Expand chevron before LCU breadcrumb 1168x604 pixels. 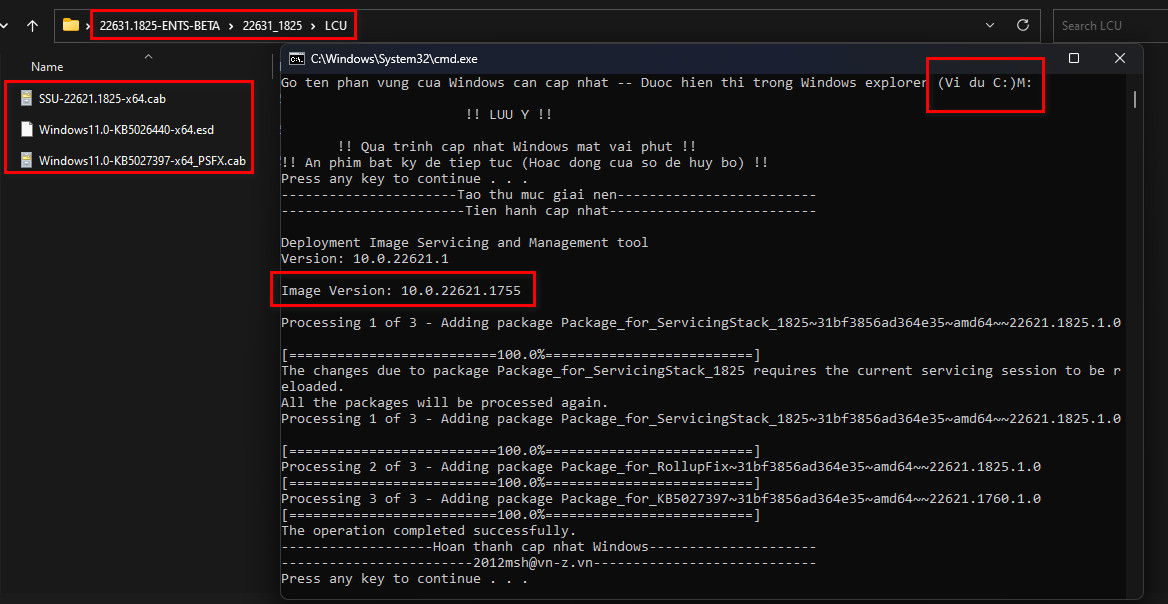click(313, 26)
